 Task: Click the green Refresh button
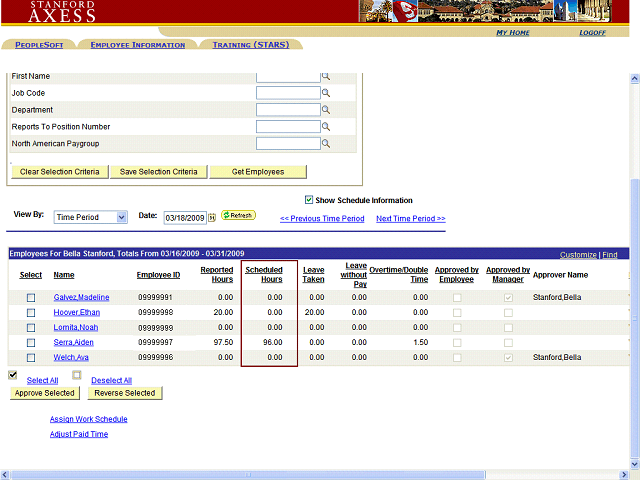coord(238,215)
